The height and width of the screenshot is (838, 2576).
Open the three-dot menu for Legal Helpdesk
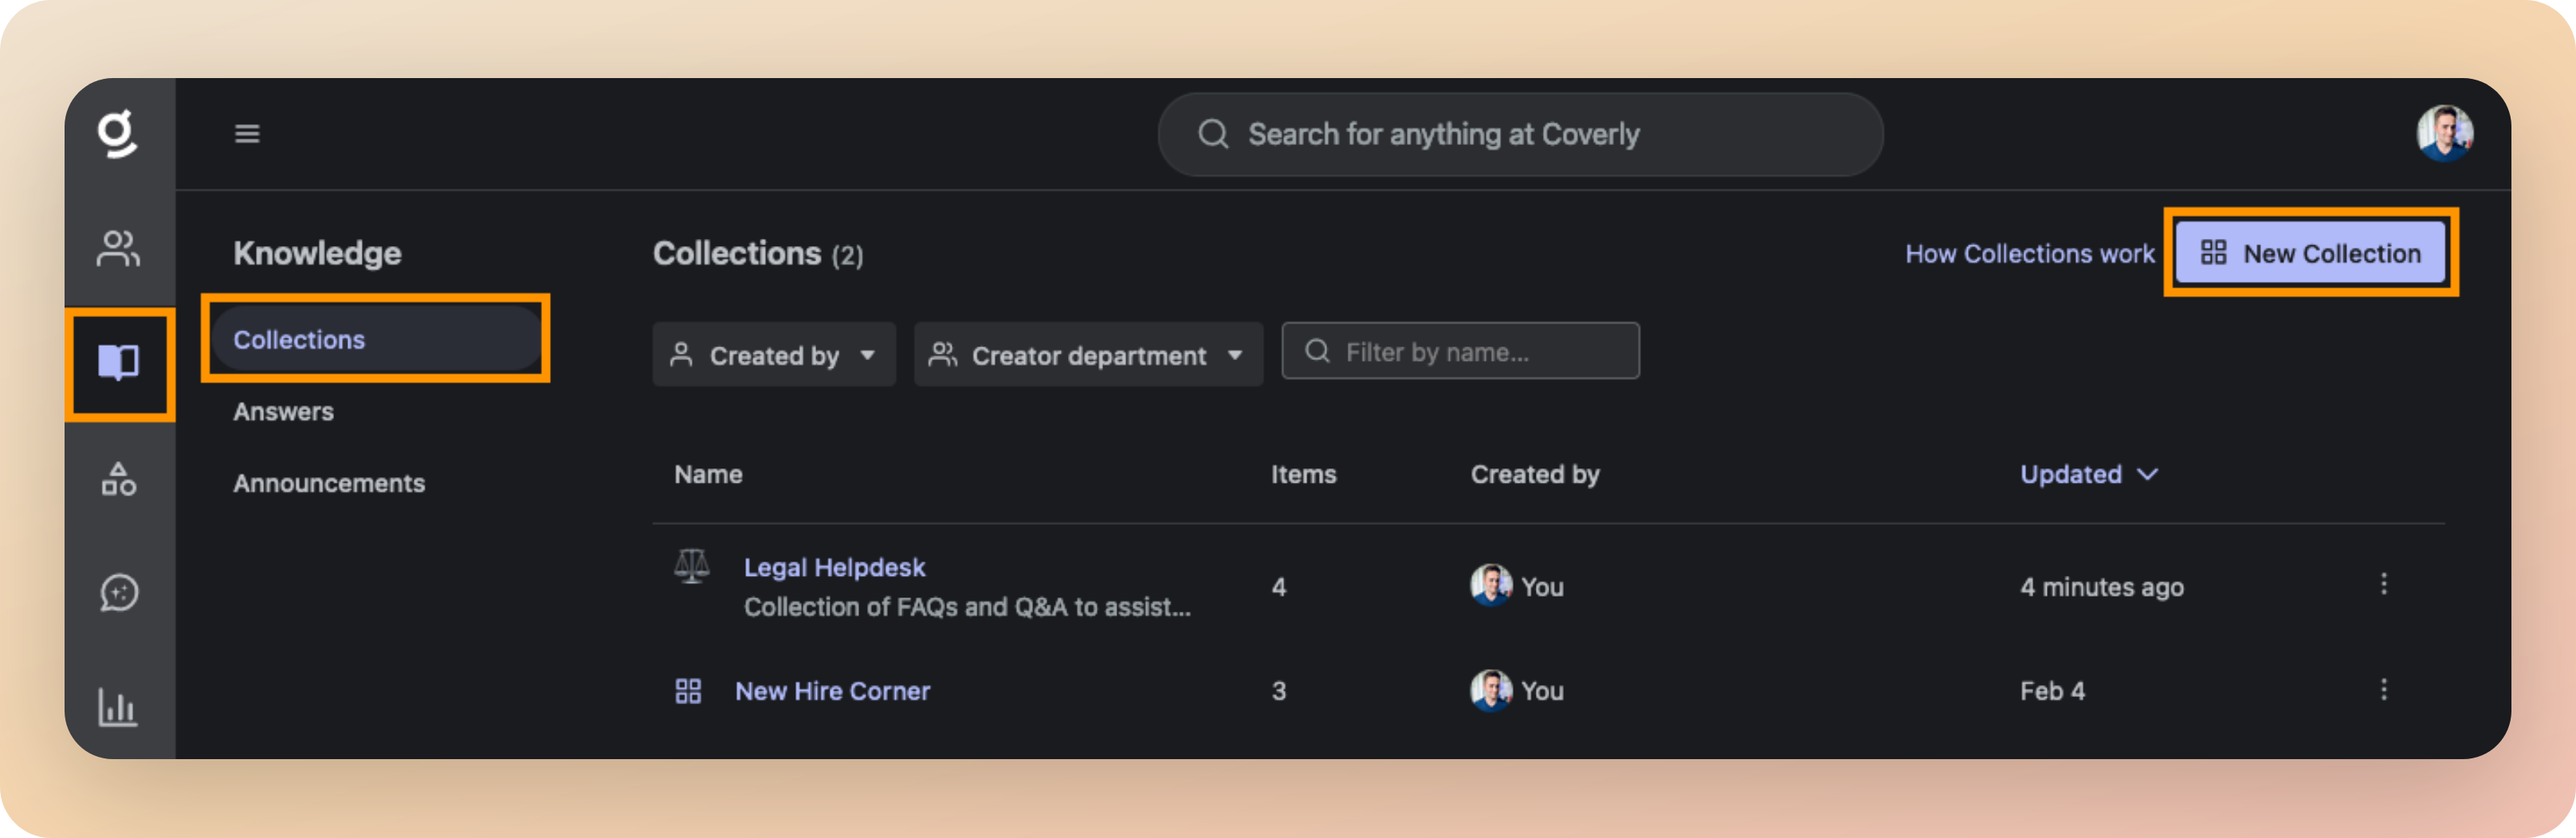[2384, 585]
